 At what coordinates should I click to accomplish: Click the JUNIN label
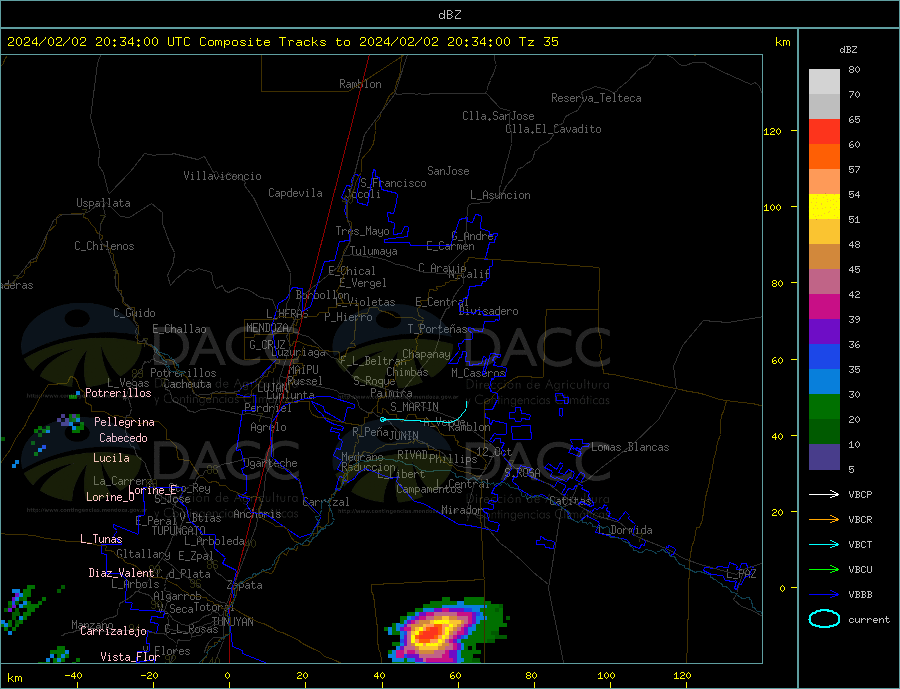pos(404,436)
